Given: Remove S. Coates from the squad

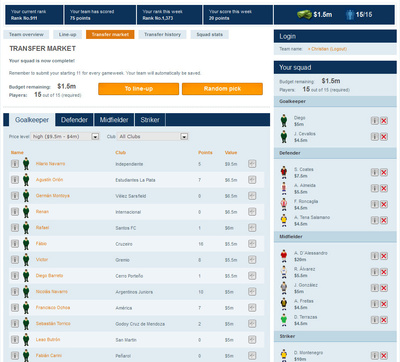Looking at the screenshot, I should (x=384, y=172).
